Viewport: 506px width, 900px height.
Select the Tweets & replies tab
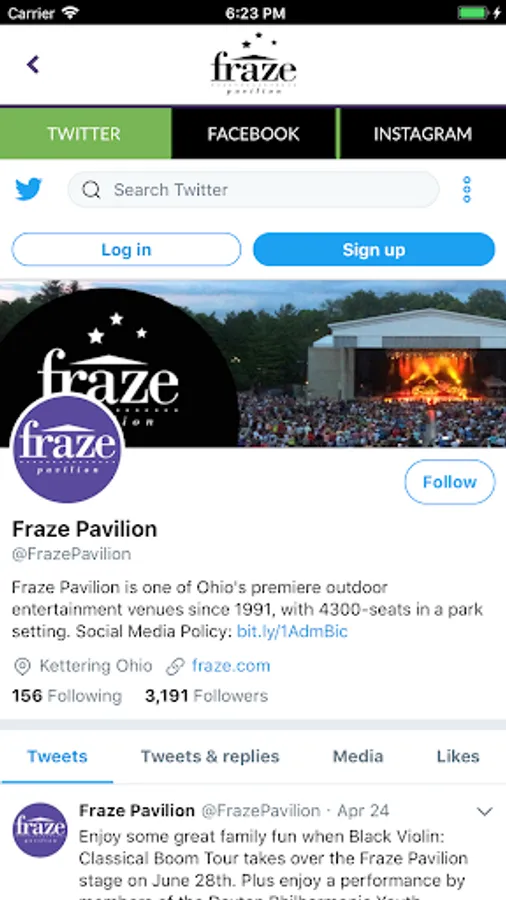point(210,757)
